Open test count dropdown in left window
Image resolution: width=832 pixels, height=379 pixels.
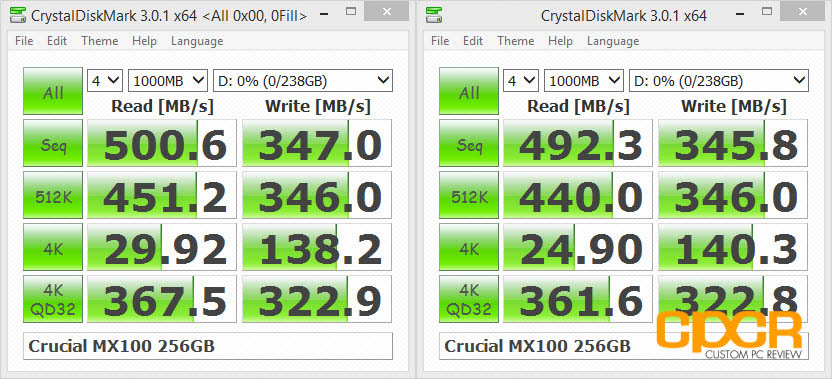click(105, 81)
